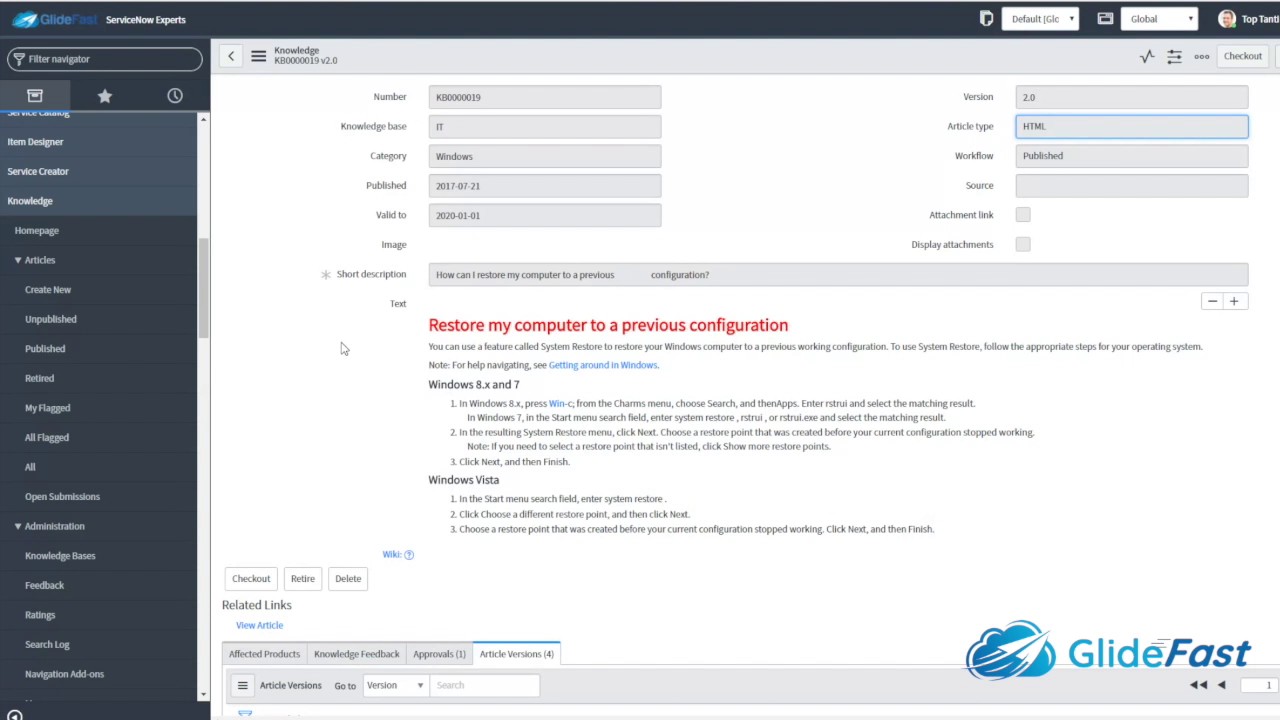Go to previous page of list
This screenshot has width=1280, height=720.
click(x=1221, y=685)
